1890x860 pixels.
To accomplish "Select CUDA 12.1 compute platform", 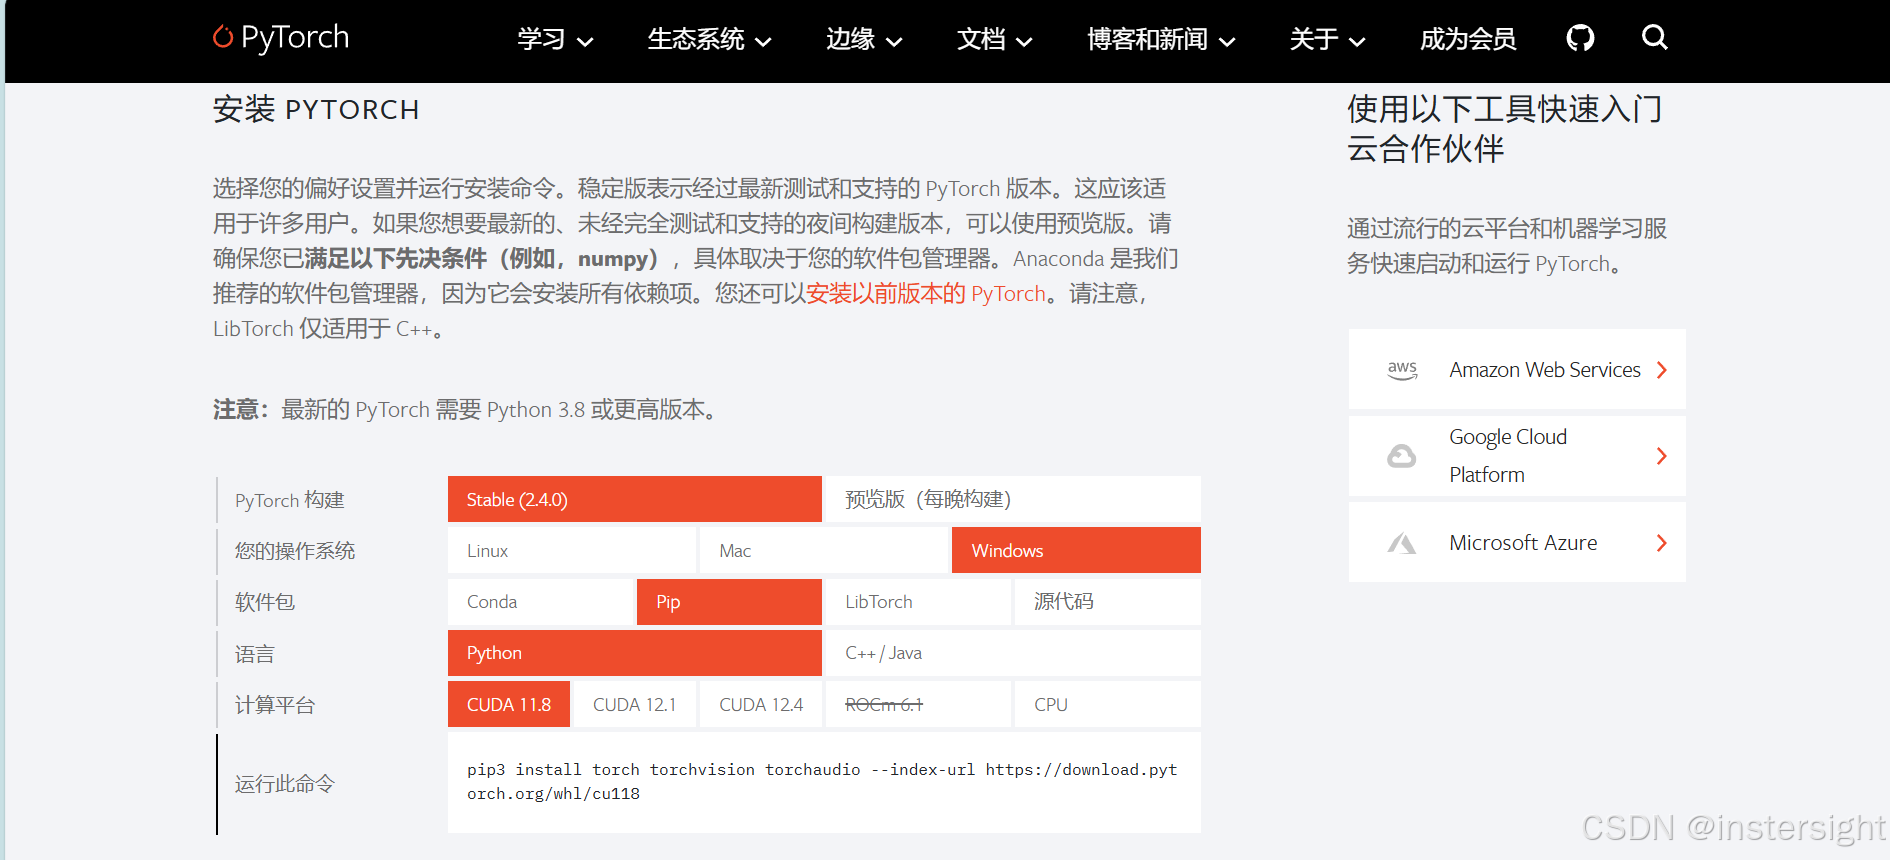I will pyautogui.click(x=634, y=704).
